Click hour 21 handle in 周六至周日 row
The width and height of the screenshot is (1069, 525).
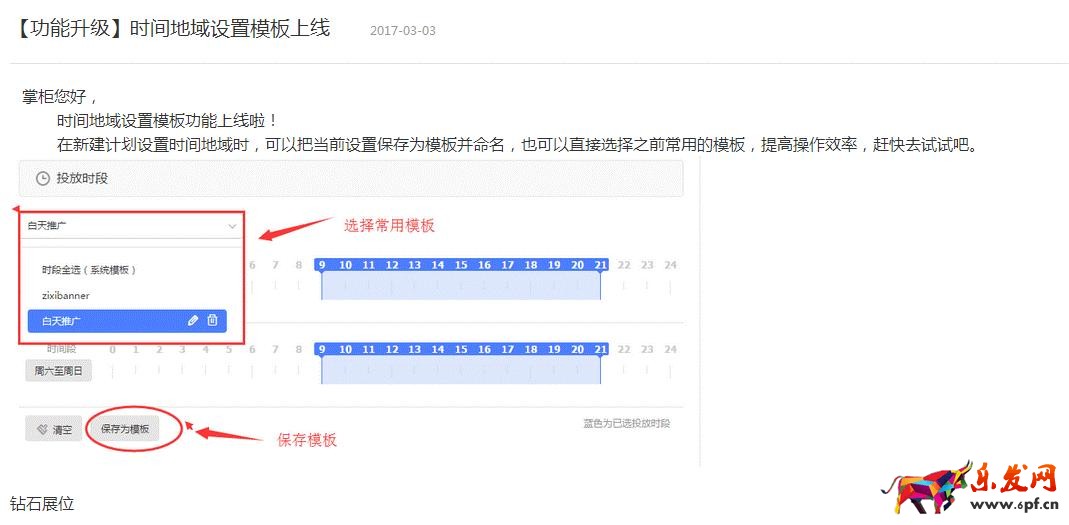[600, 350]
